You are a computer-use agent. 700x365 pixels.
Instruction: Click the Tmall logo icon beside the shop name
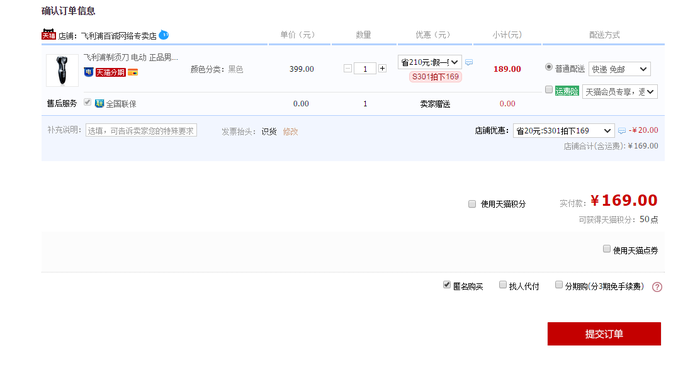(49, 35)
